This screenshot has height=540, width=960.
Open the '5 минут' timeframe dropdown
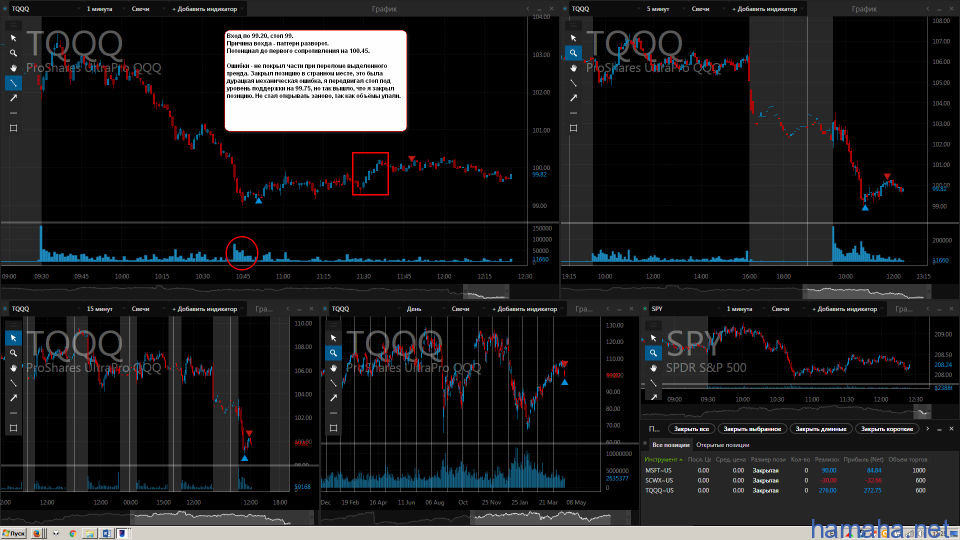coord(659,8)
